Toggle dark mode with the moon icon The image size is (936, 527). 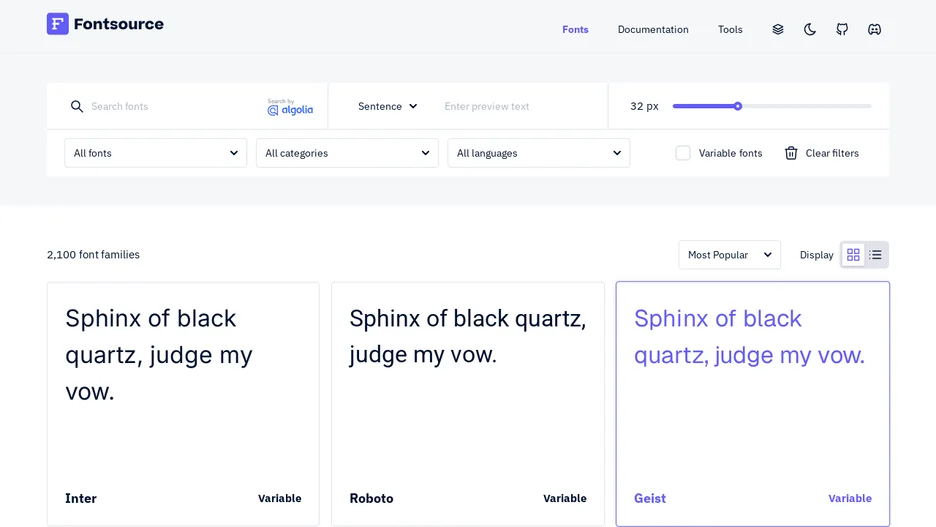pos(809,29)
